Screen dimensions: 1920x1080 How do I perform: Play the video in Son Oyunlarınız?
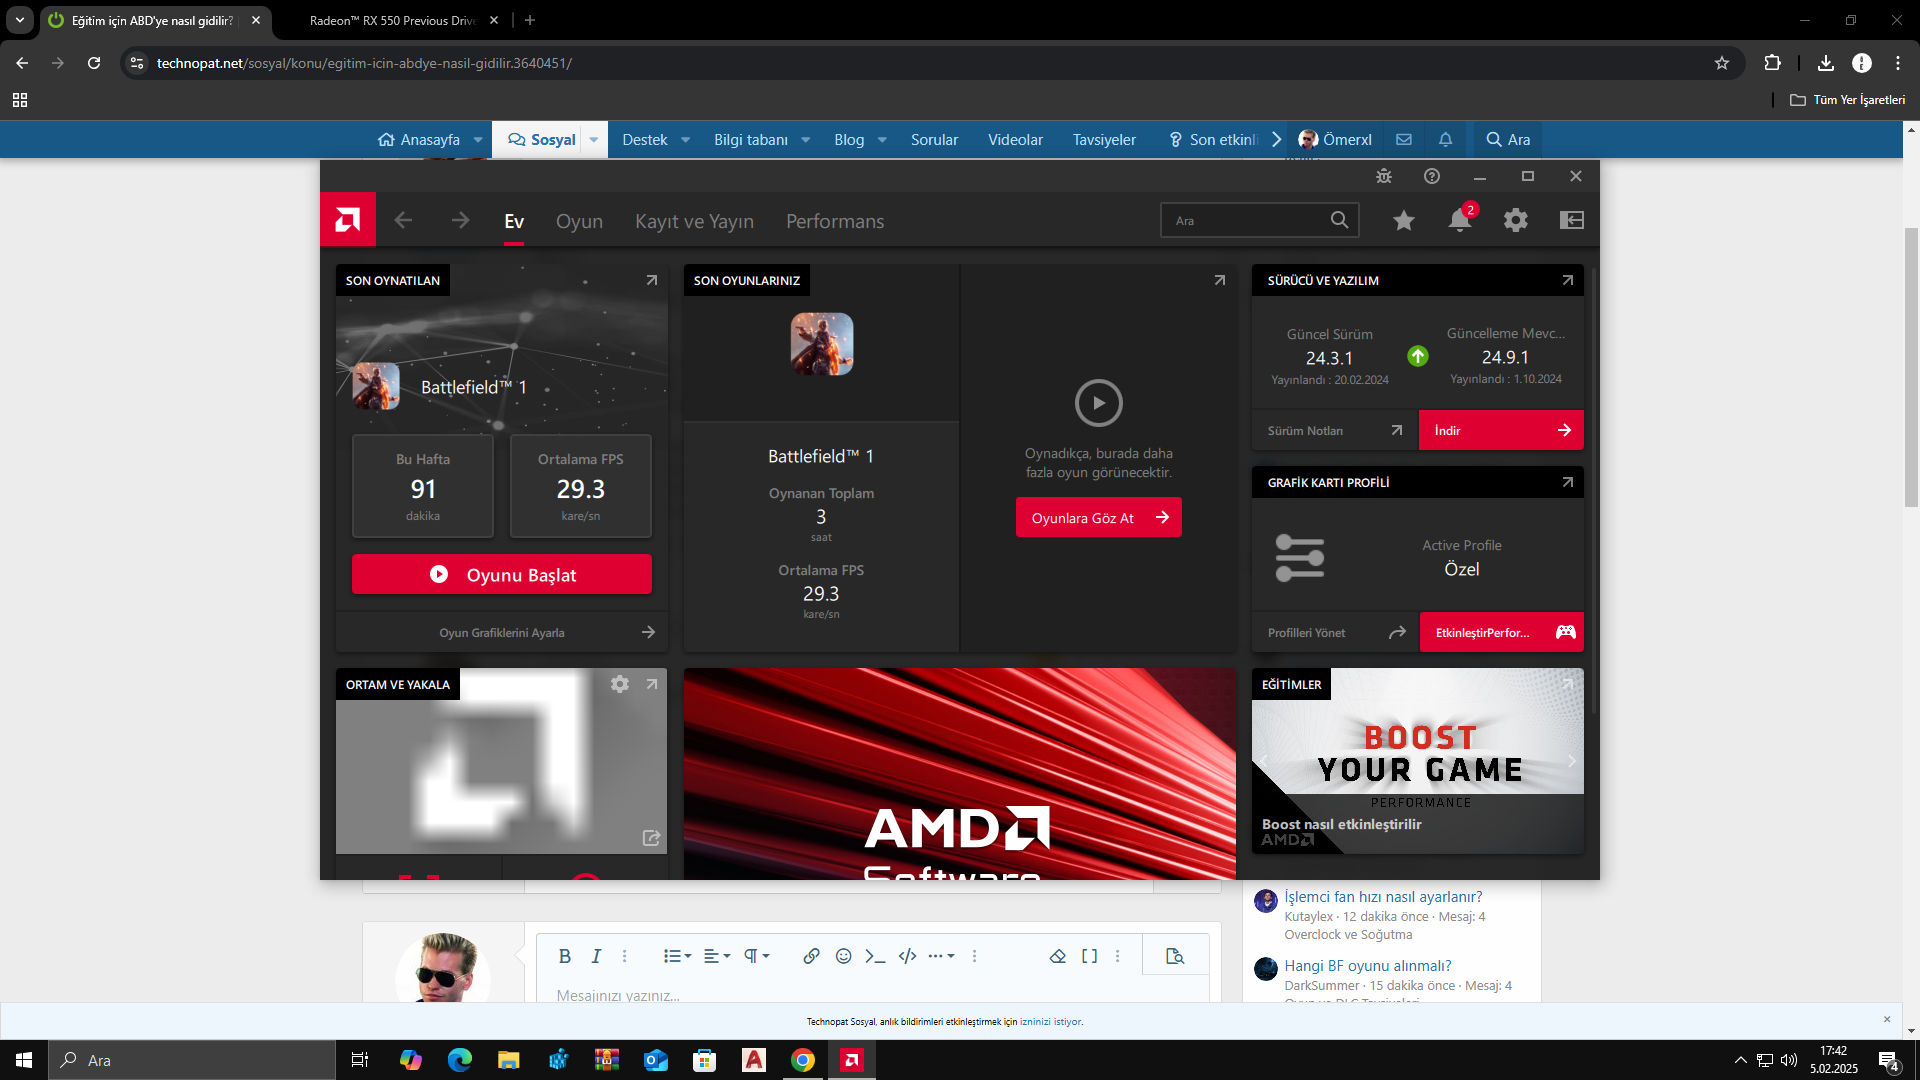pyautogui.click(x=1098, y=403)
